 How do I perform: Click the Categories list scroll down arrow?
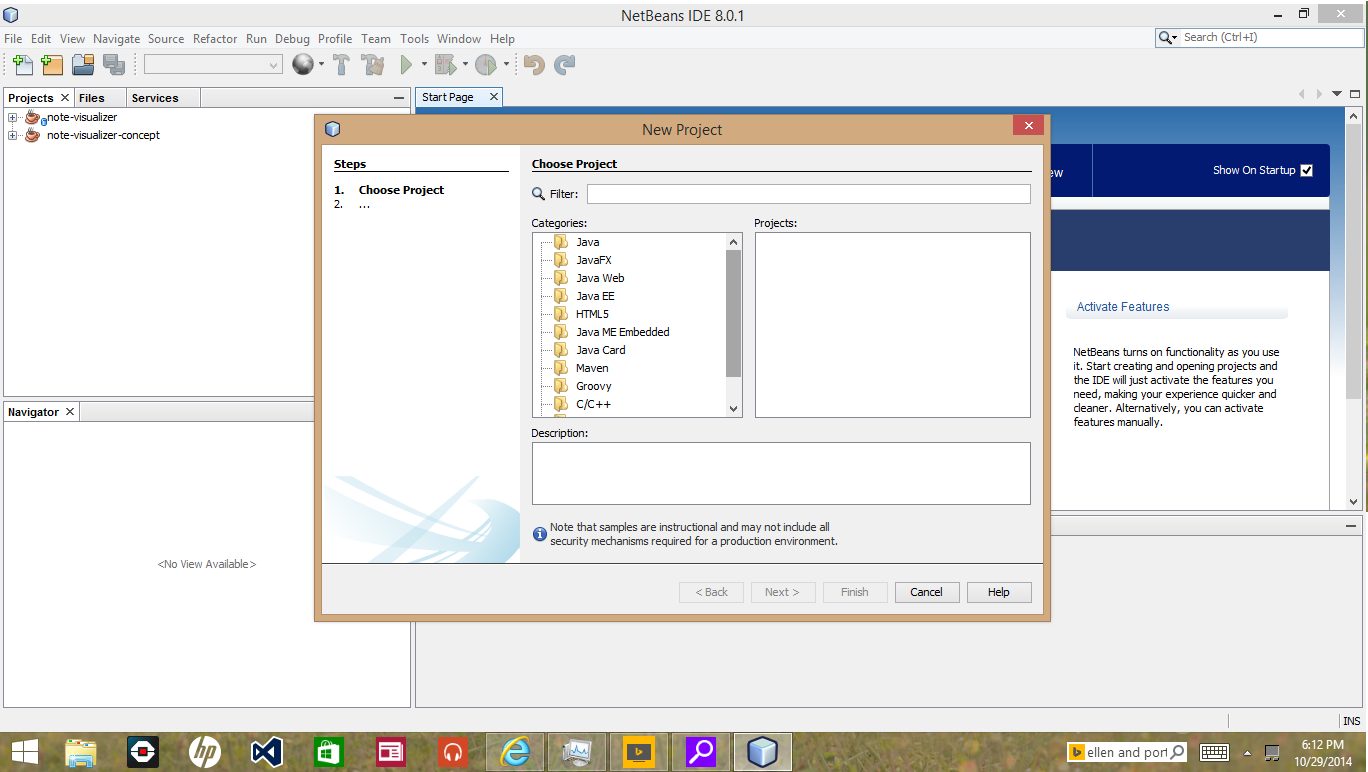[x=733, y=408]
